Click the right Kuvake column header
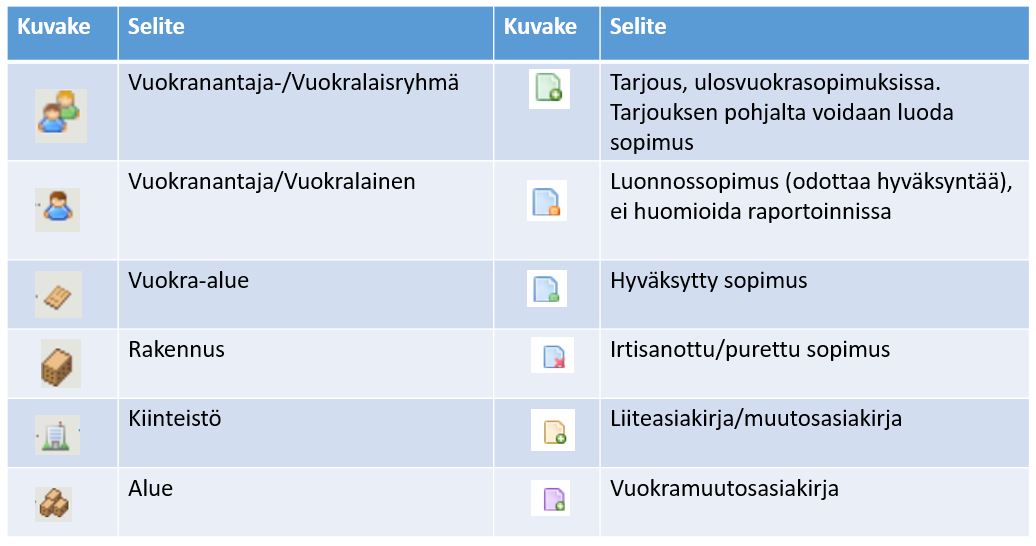Viewport: 1036px width, 546px height. (x=540, y=27)
